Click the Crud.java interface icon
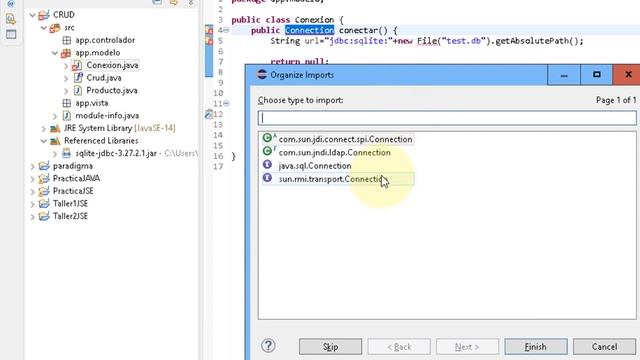This screenshot has height=360, width=640. (x=78, y=78)
